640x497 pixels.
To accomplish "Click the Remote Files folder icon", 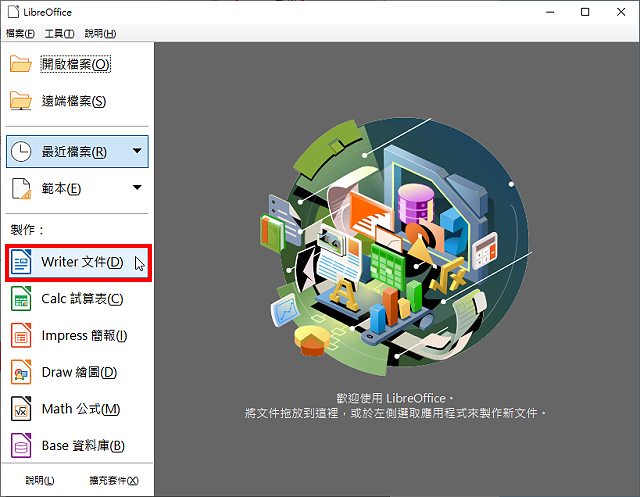I will pos(20,101).
